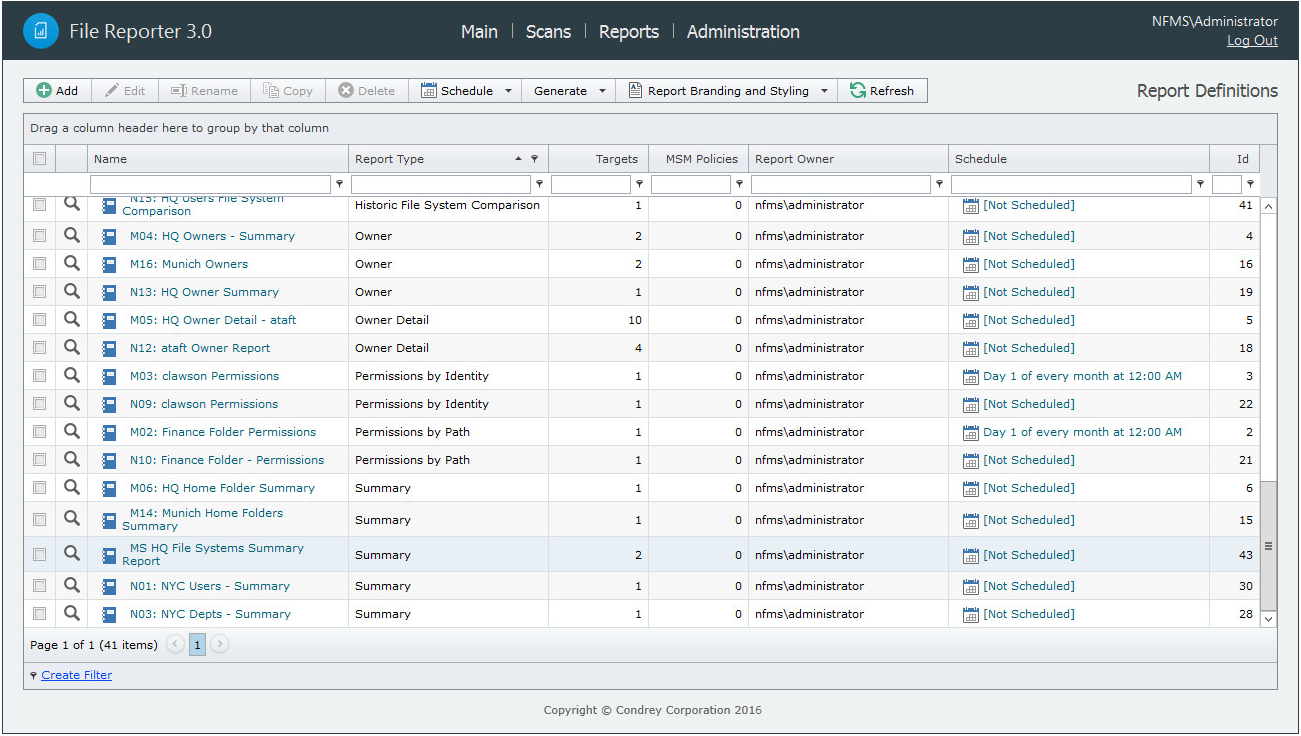
Task: Click report icon beside N13: HQ Owner Summary
Action: [x=110, y=293]
